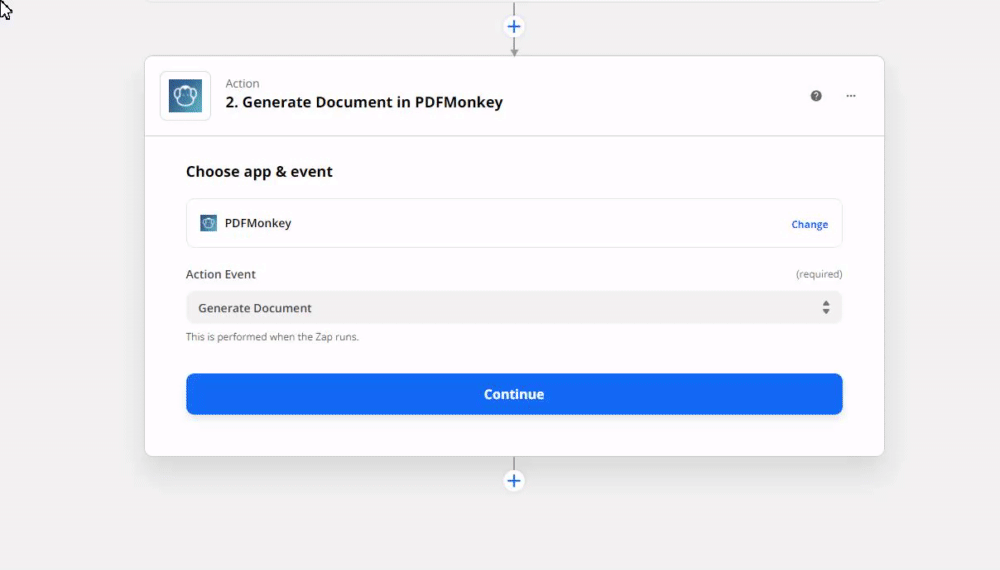Add a step below the PDFMonkey action
Screen dimensions: 1000x570
[x=513, y=481]
